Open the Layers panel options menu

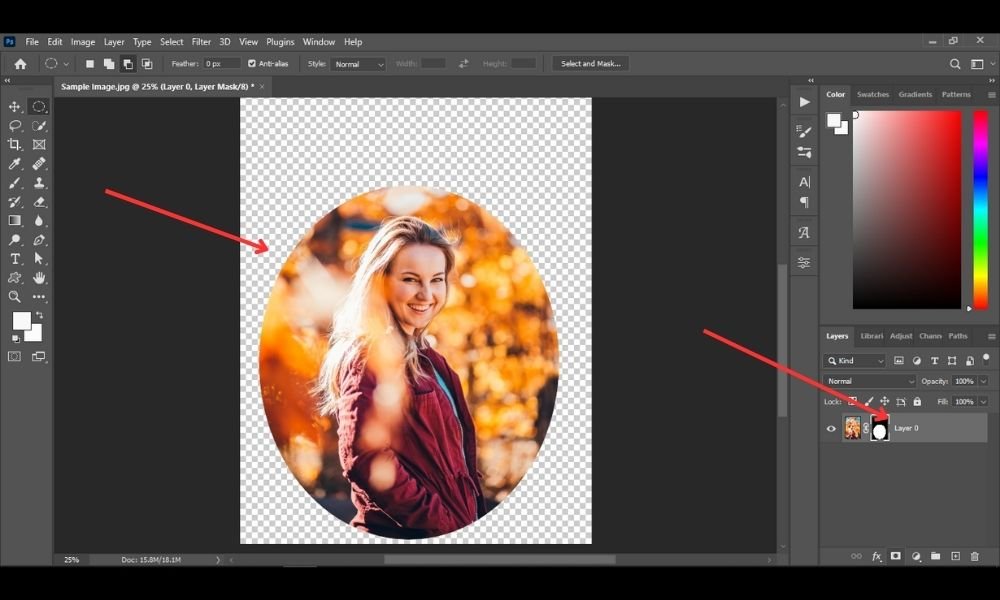(992, 336)
